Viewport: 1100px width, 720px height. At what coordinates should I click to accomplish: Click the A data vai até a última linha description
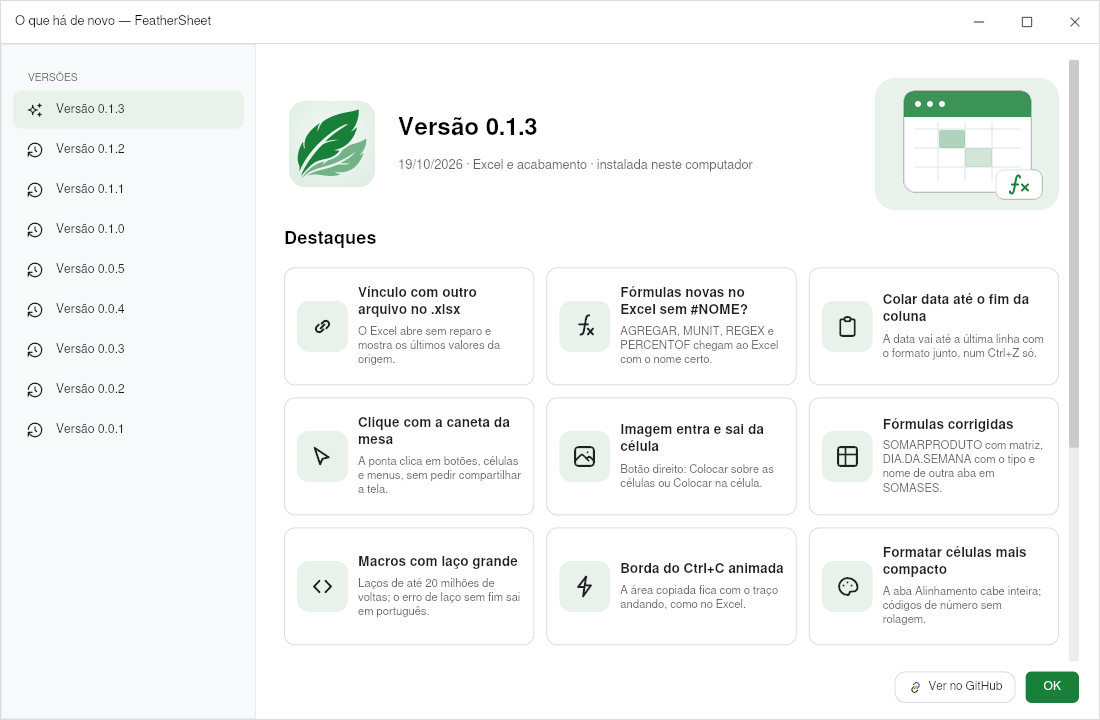click(x=962, y=346)
